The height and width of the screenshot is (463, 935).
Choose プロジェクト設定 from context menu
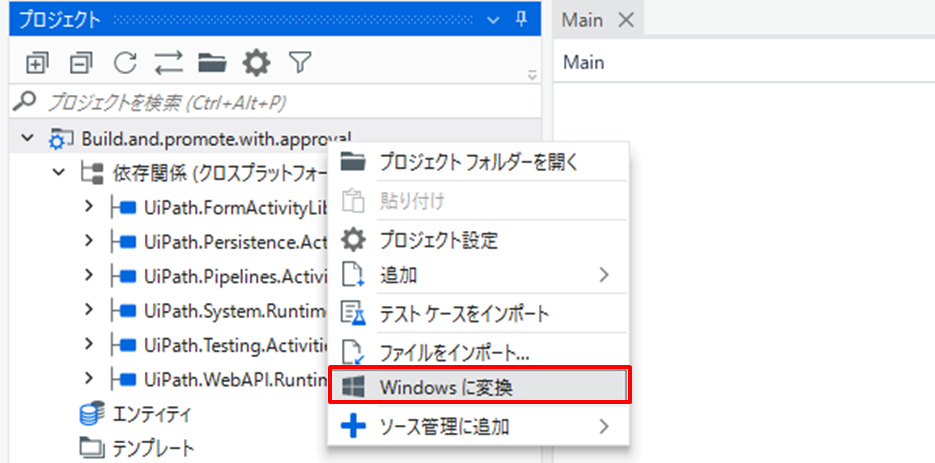pyautogui.click(x=479, y=240)
